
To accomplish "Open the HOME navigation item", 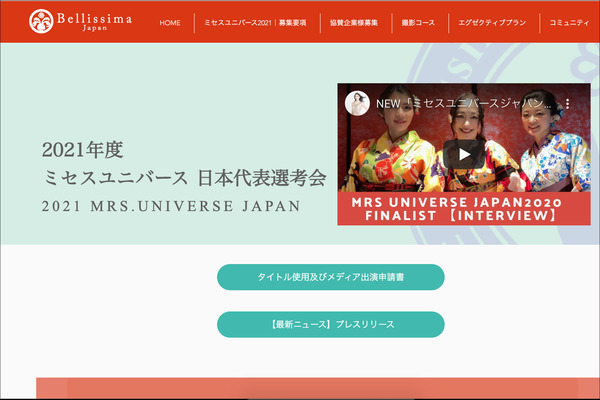I will [170, 22].
